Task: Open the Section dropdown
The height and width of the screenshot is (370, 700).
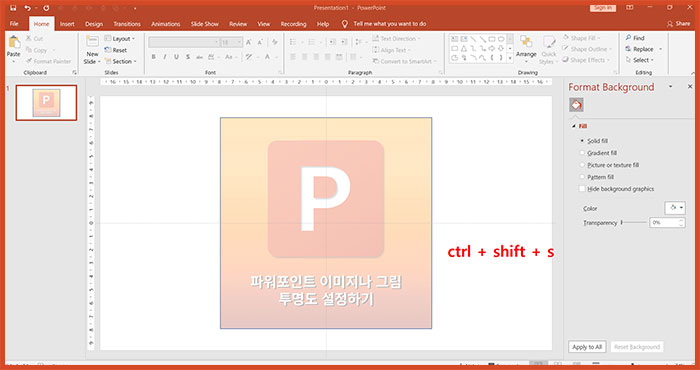Action: point(121,62)
